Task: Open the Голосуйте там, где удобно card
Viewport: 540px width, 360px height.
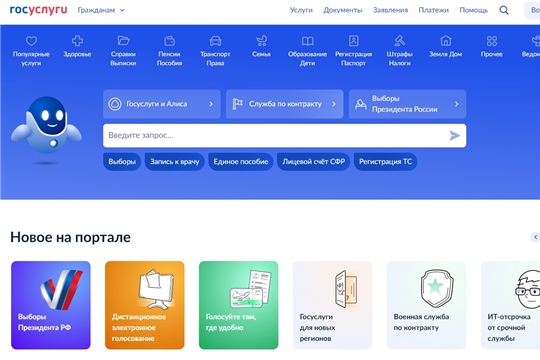Action: (239, 305)
